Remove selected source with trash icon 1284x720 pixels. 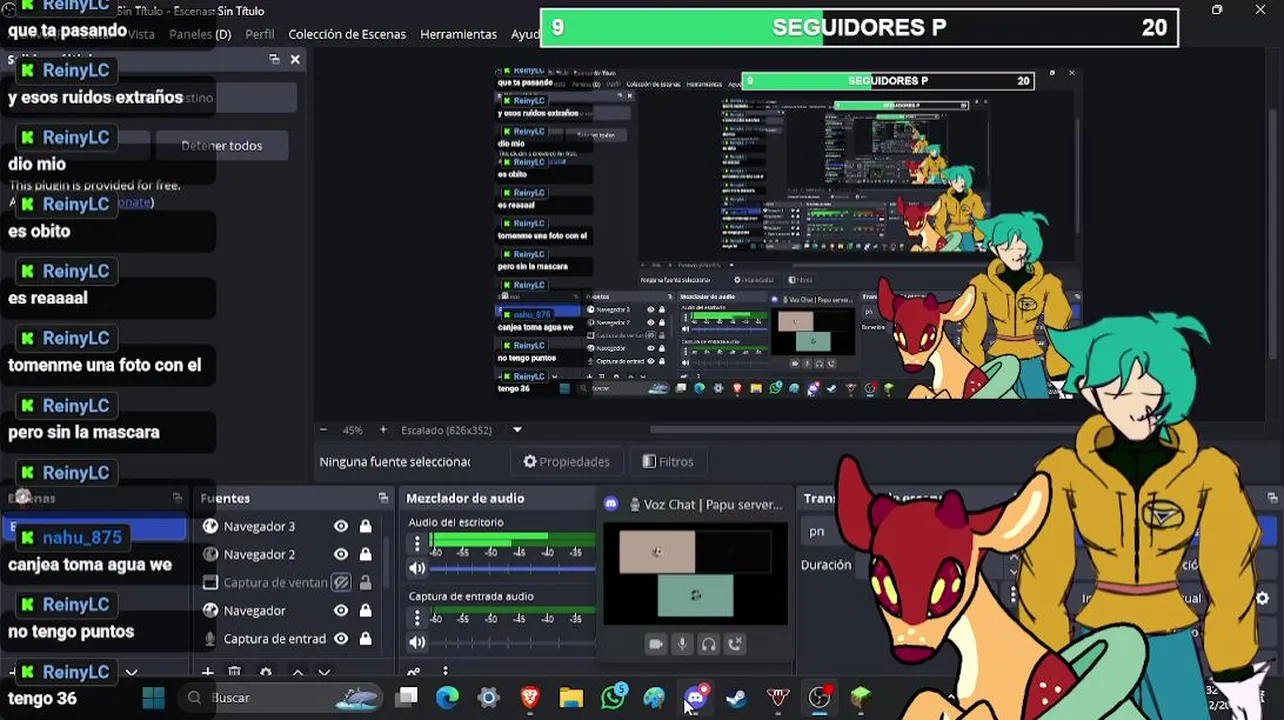(x=234, y=672)
